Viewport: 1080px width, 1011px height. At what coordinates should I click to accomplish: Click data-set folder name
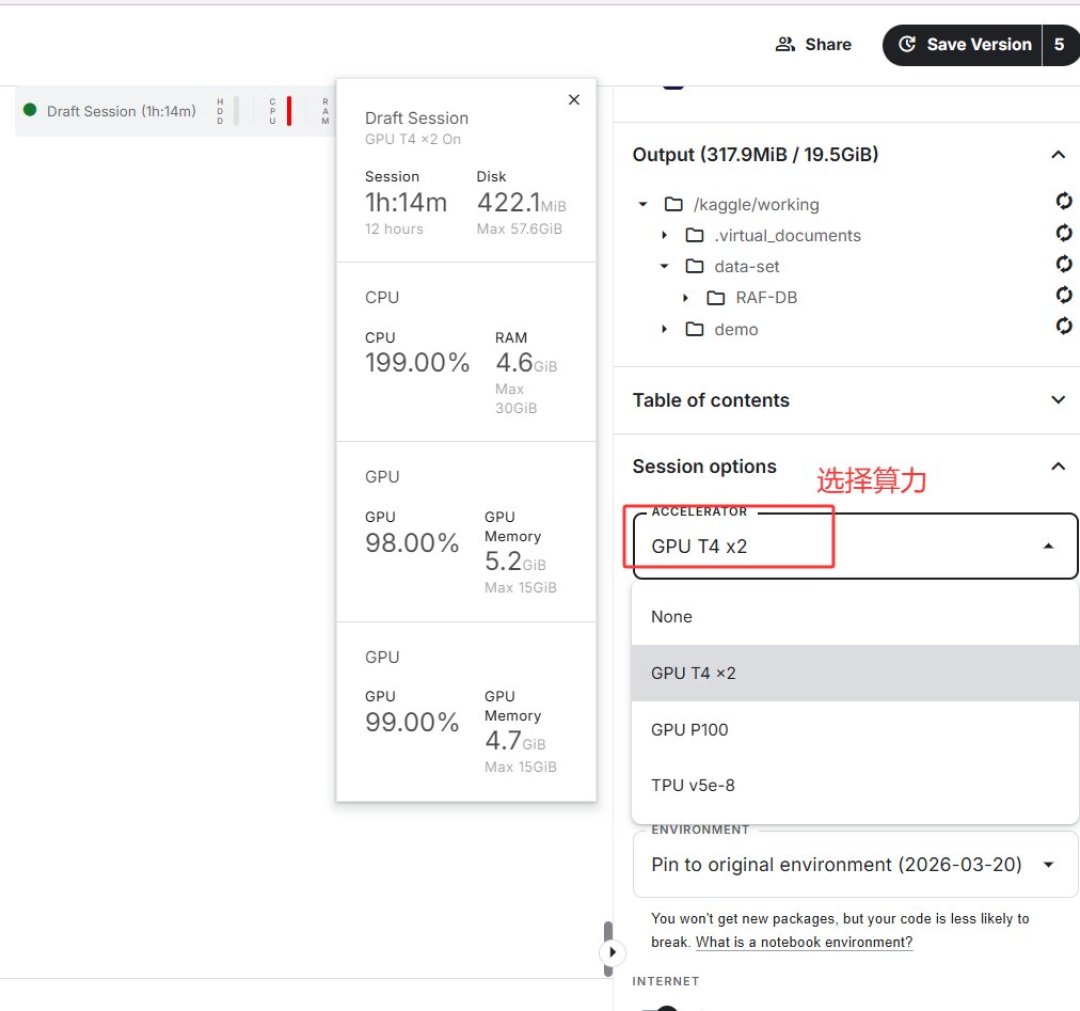coord(747,267)
